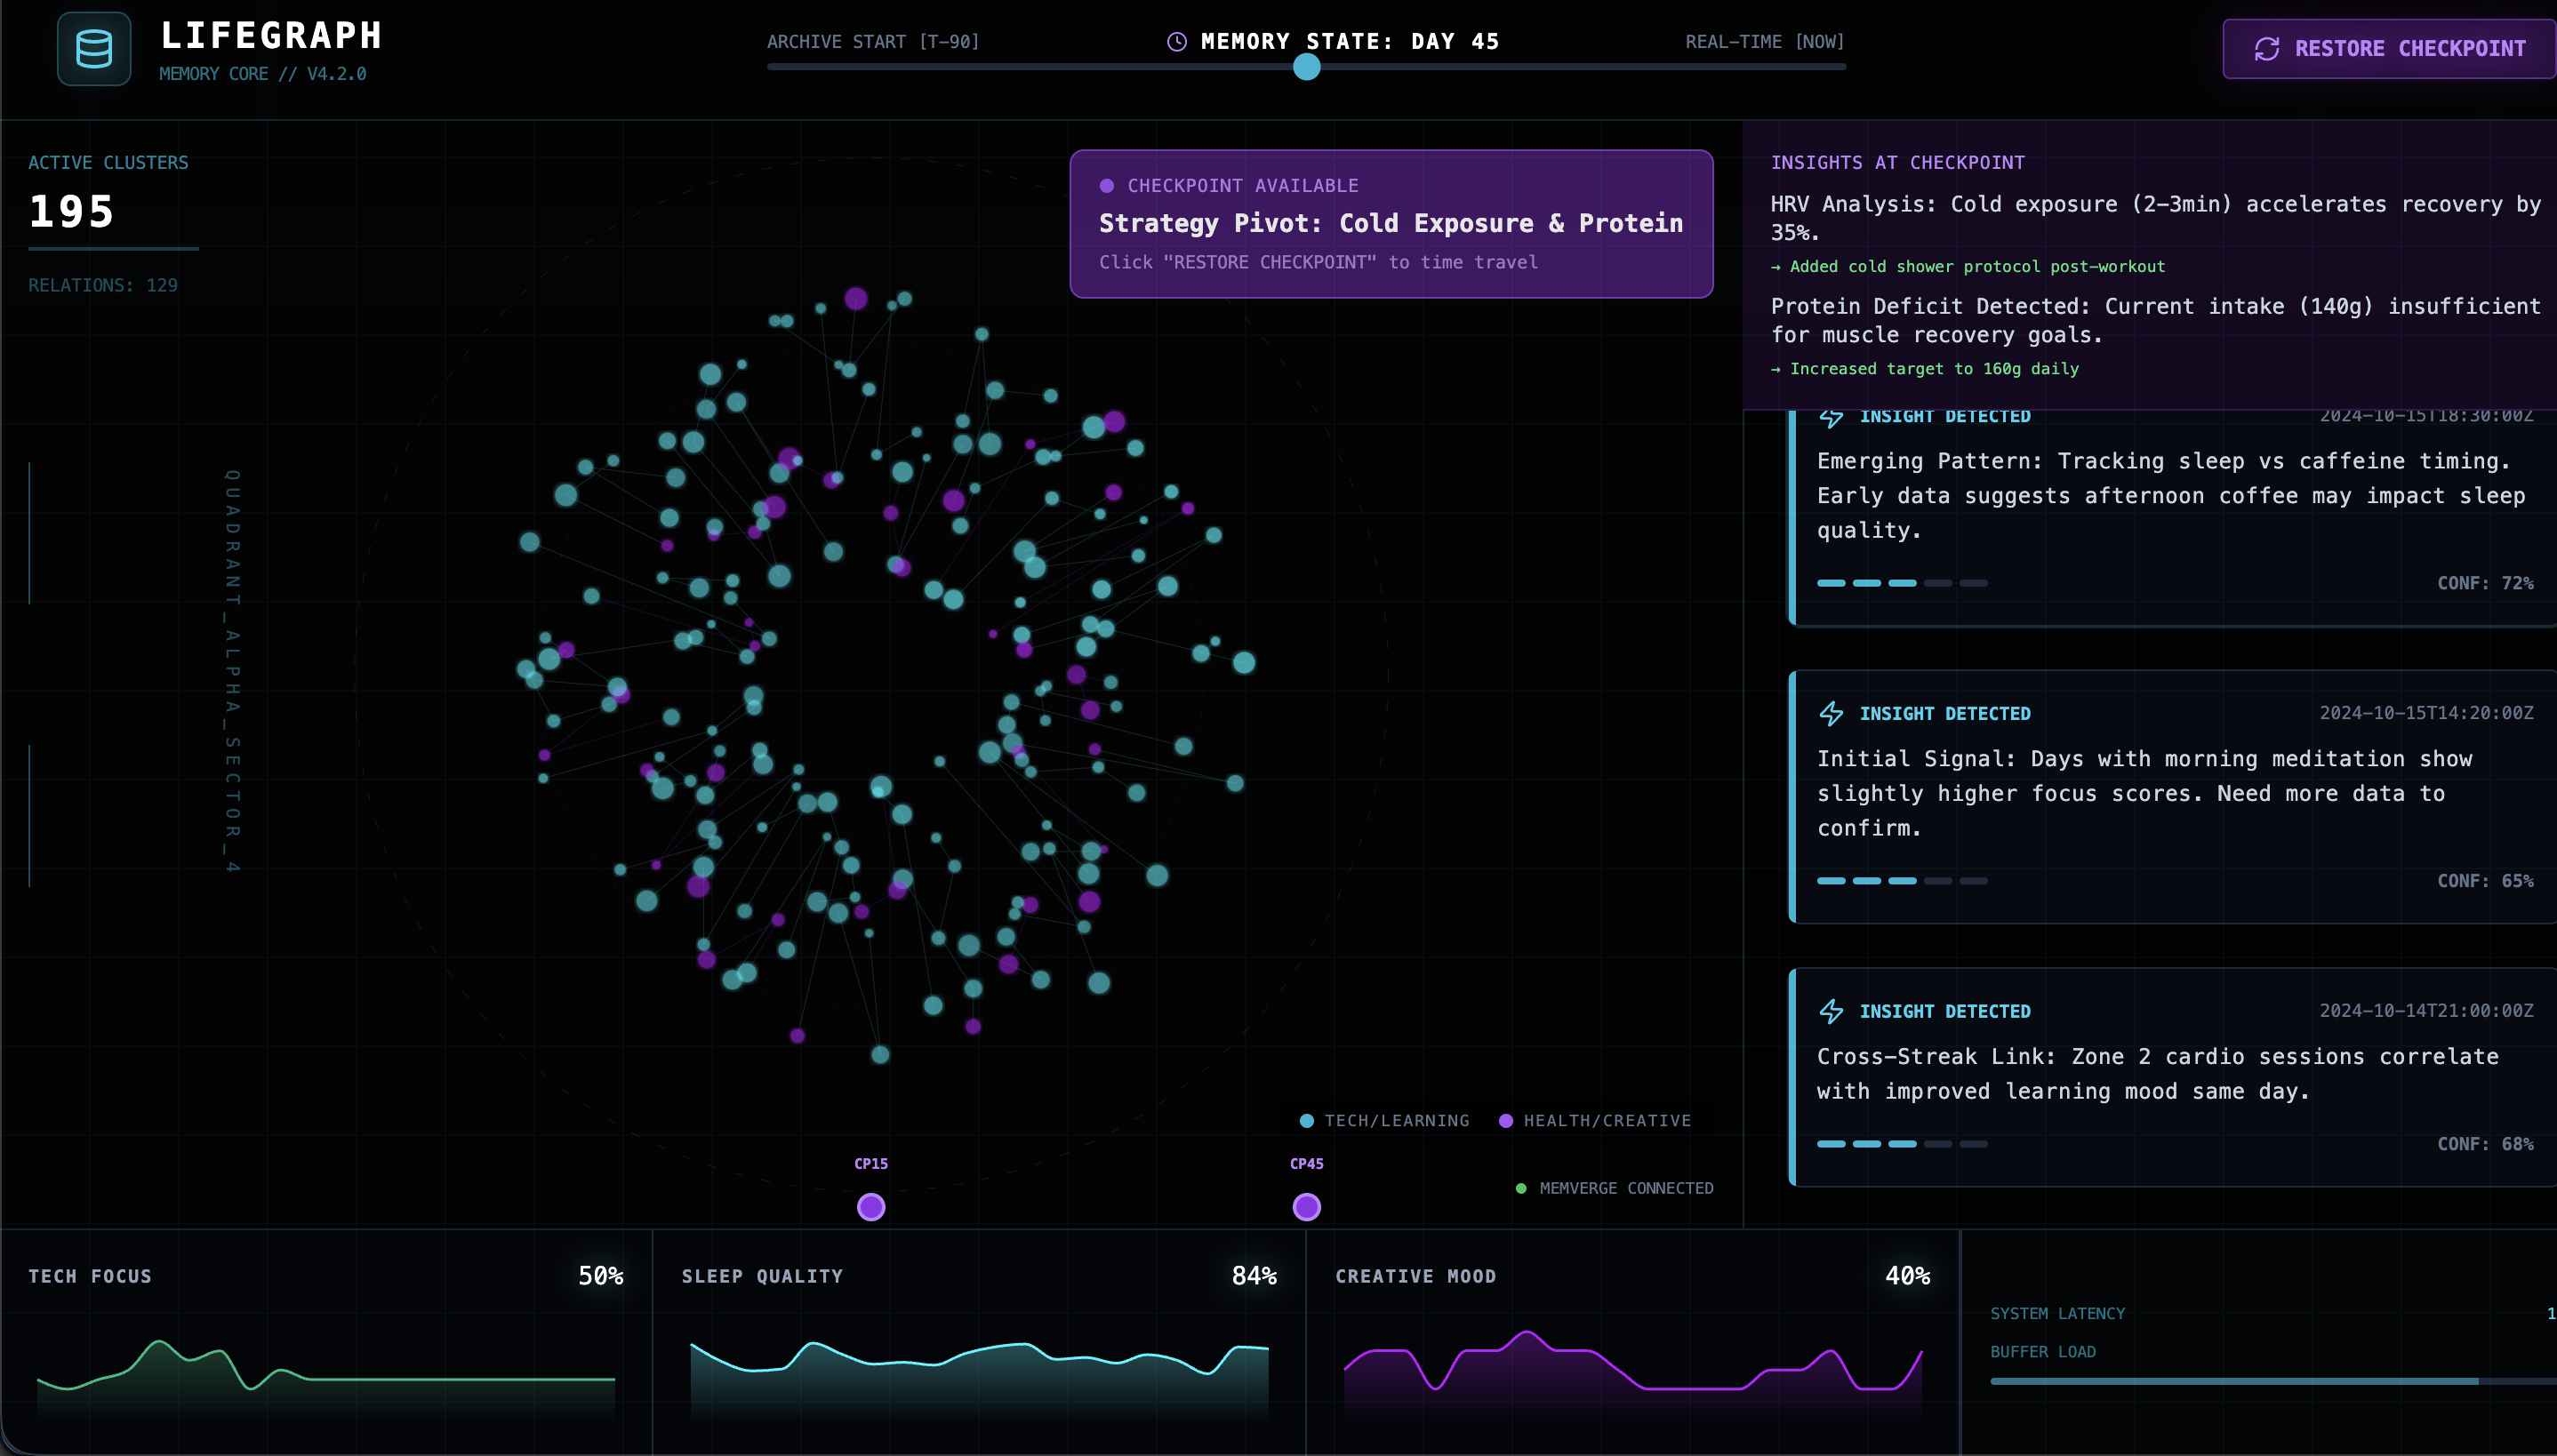2557x1456 pixels.
Task: Click lightning icon on morning meditation insight
Action: 1831,713
